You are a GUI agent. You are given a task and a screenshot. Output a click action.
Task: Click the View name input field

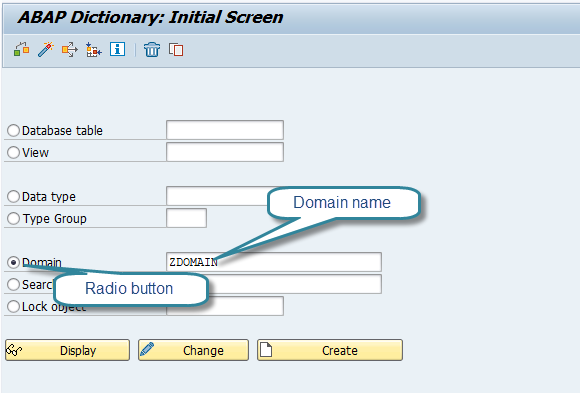pyautogui.click(x=225, y=152)
